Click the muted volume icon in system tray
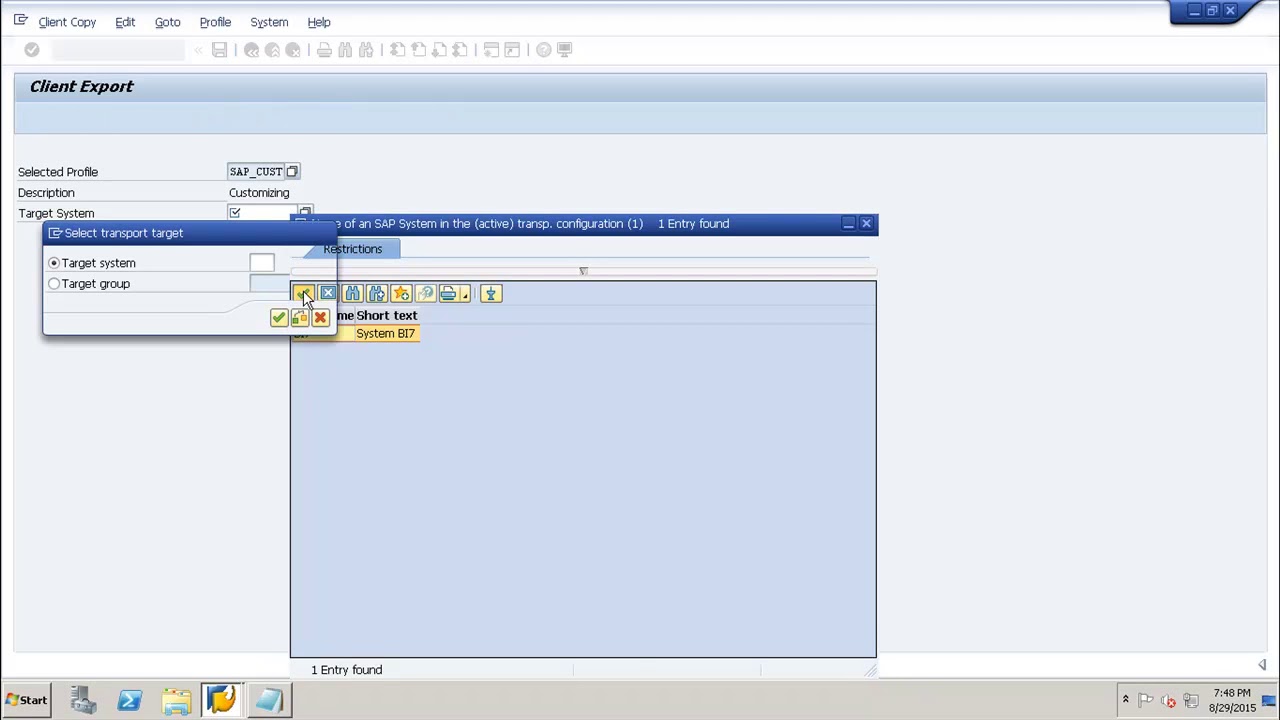1280x720 pixels. click(1168, 701)
